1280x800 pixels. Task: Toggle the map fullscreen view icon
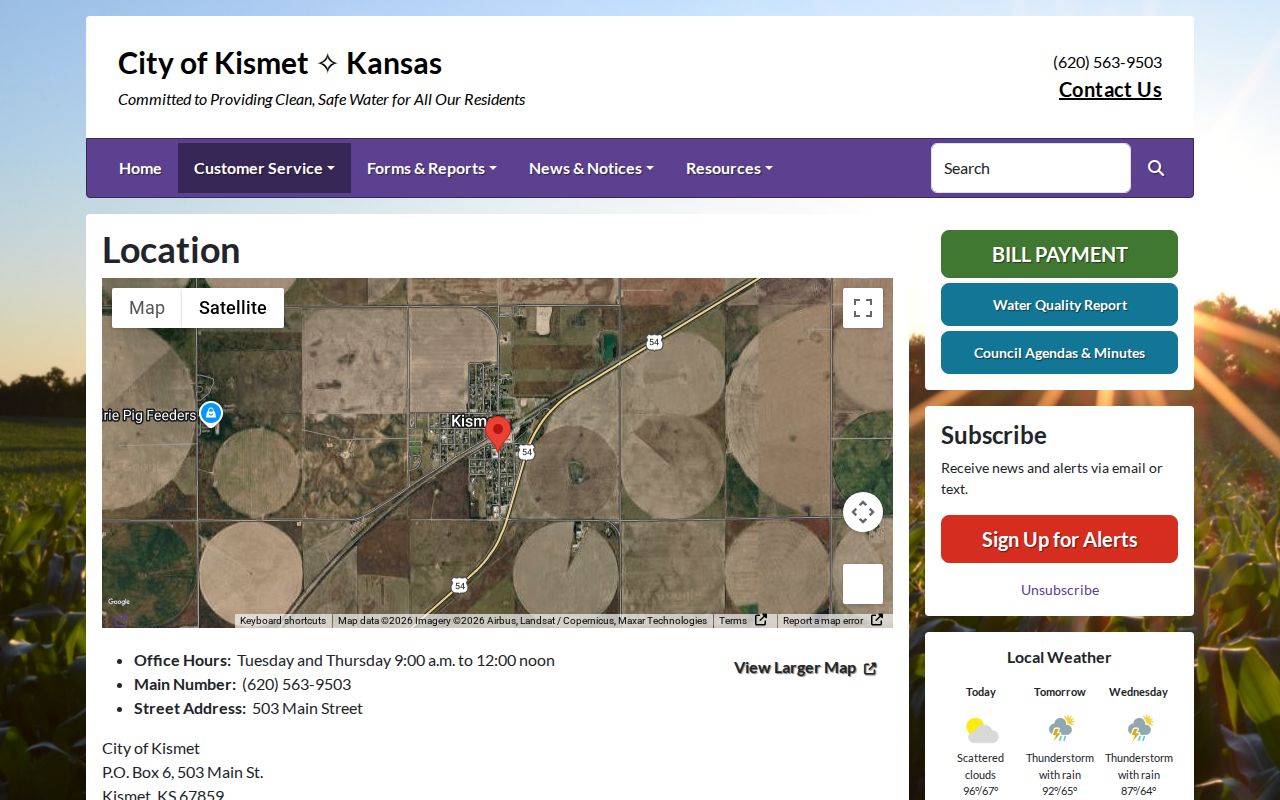click(863, 308)
